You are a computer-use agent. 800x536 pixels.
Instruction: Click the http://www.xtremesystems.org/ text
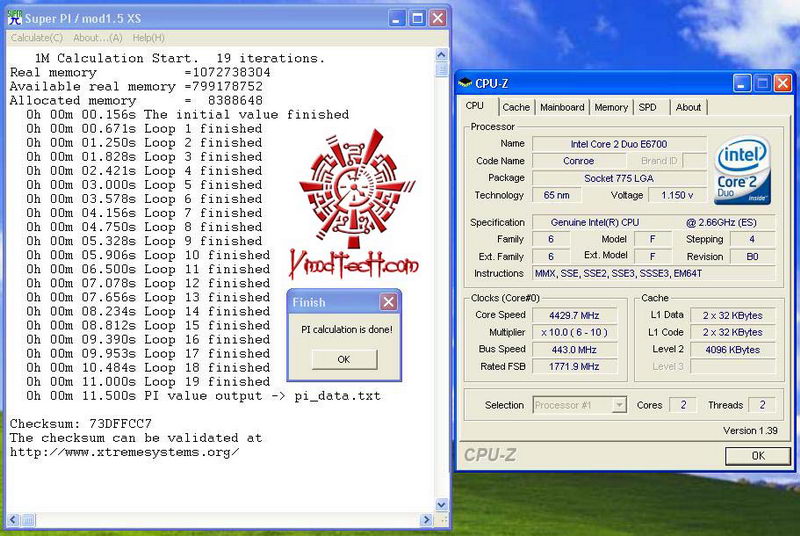click(x=124, y=452)
